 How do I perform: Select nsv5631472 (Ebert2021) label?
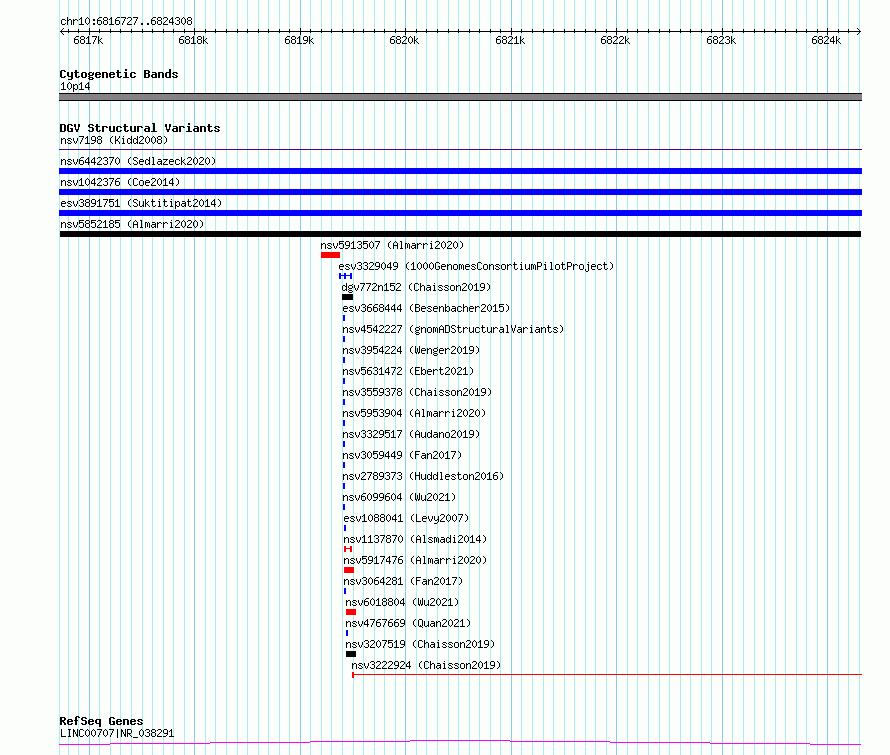click(408, 371)
